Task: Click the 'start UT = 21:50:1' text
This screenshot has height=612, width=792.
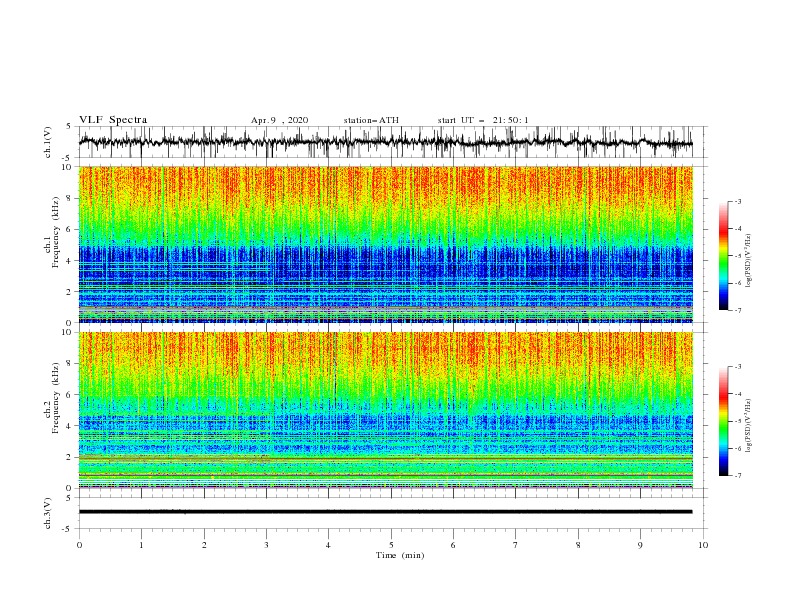Action: pos(483,120)
